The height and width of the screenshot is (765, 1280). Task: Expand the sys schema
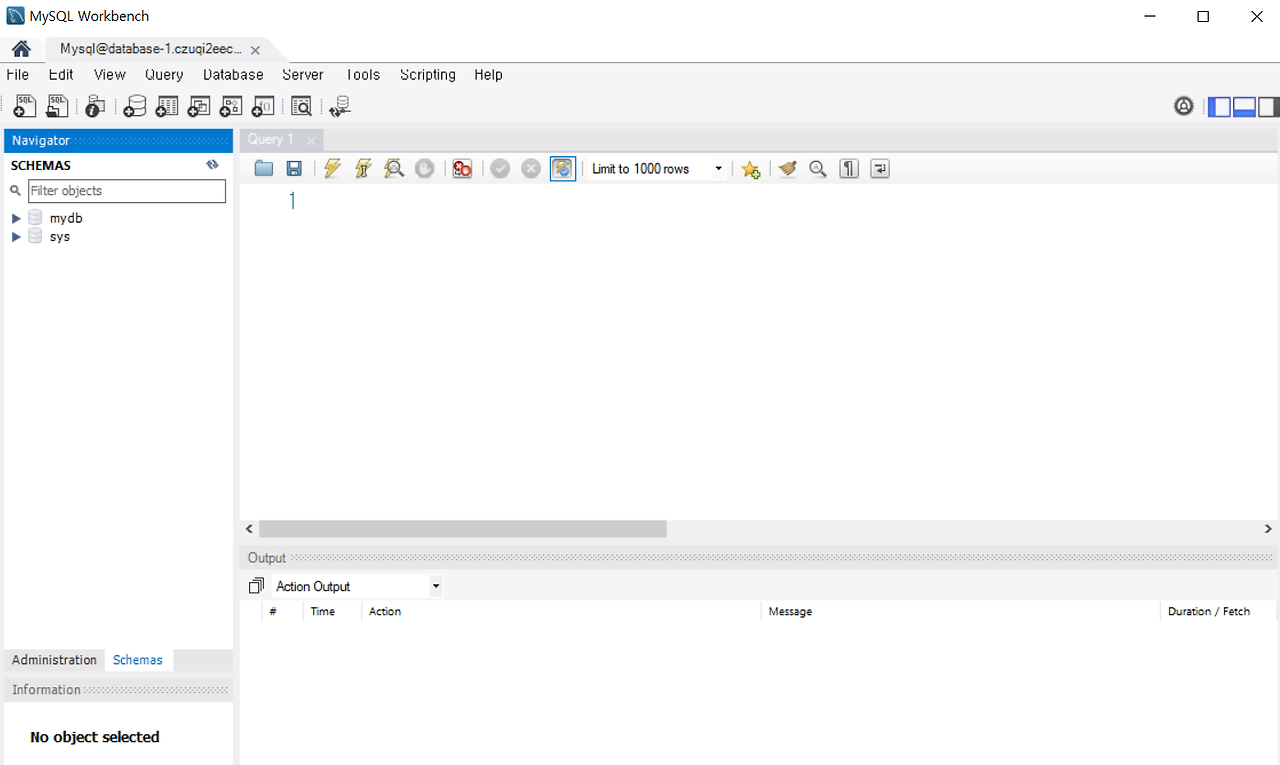coord(16,237)
